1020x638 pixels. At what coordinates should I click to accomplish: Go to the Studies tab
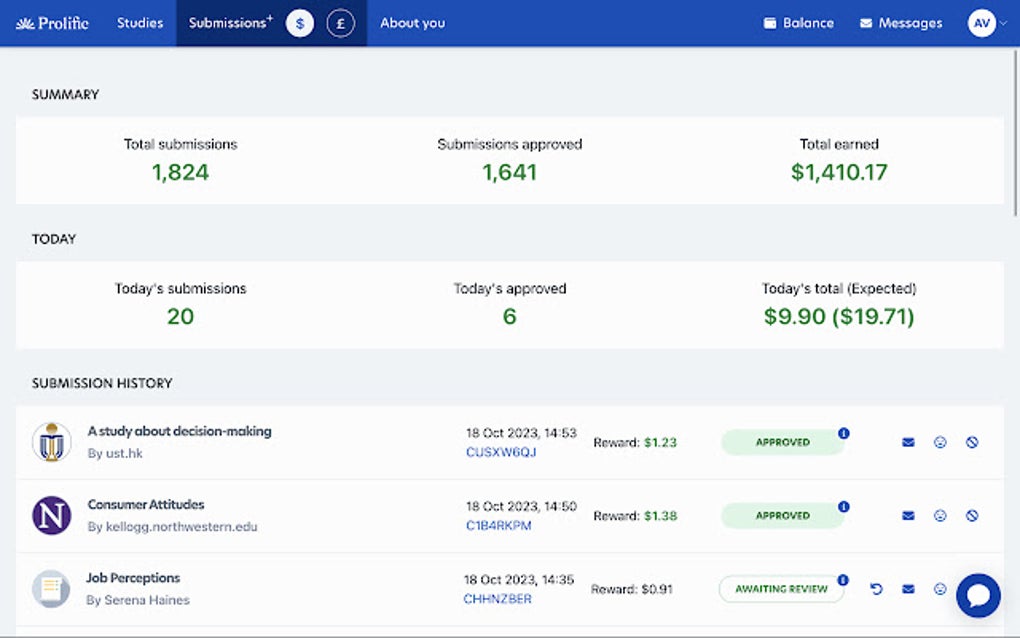[x=139, y=22]
